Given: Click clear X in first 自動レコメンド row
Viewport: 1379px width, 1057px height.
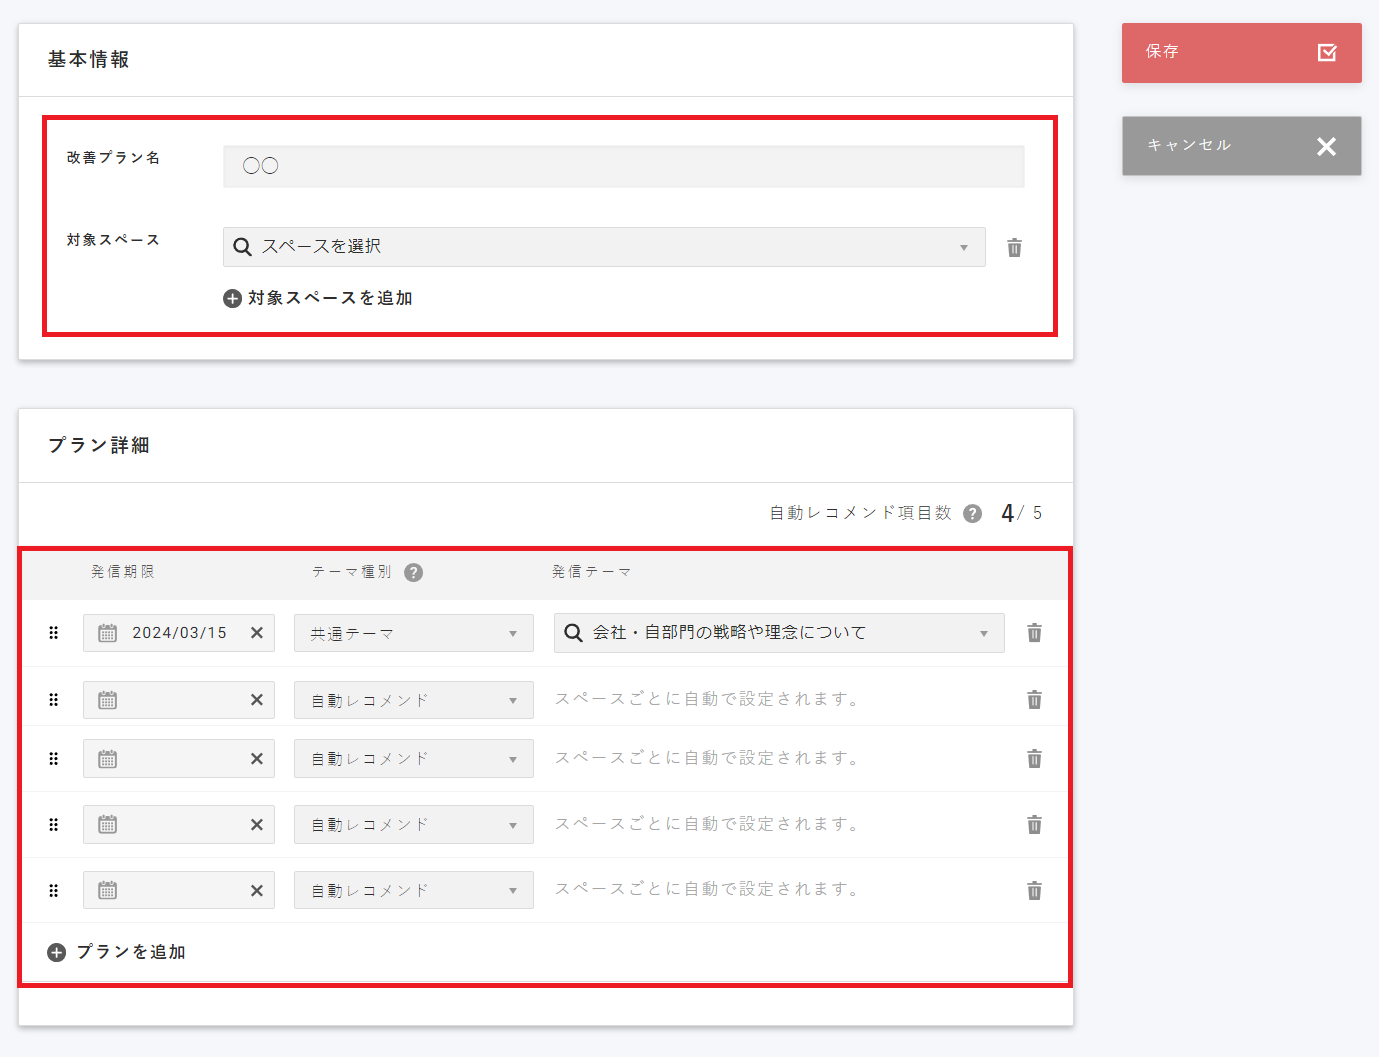Looking at the screenshot, I should click(x=257, y=700).
